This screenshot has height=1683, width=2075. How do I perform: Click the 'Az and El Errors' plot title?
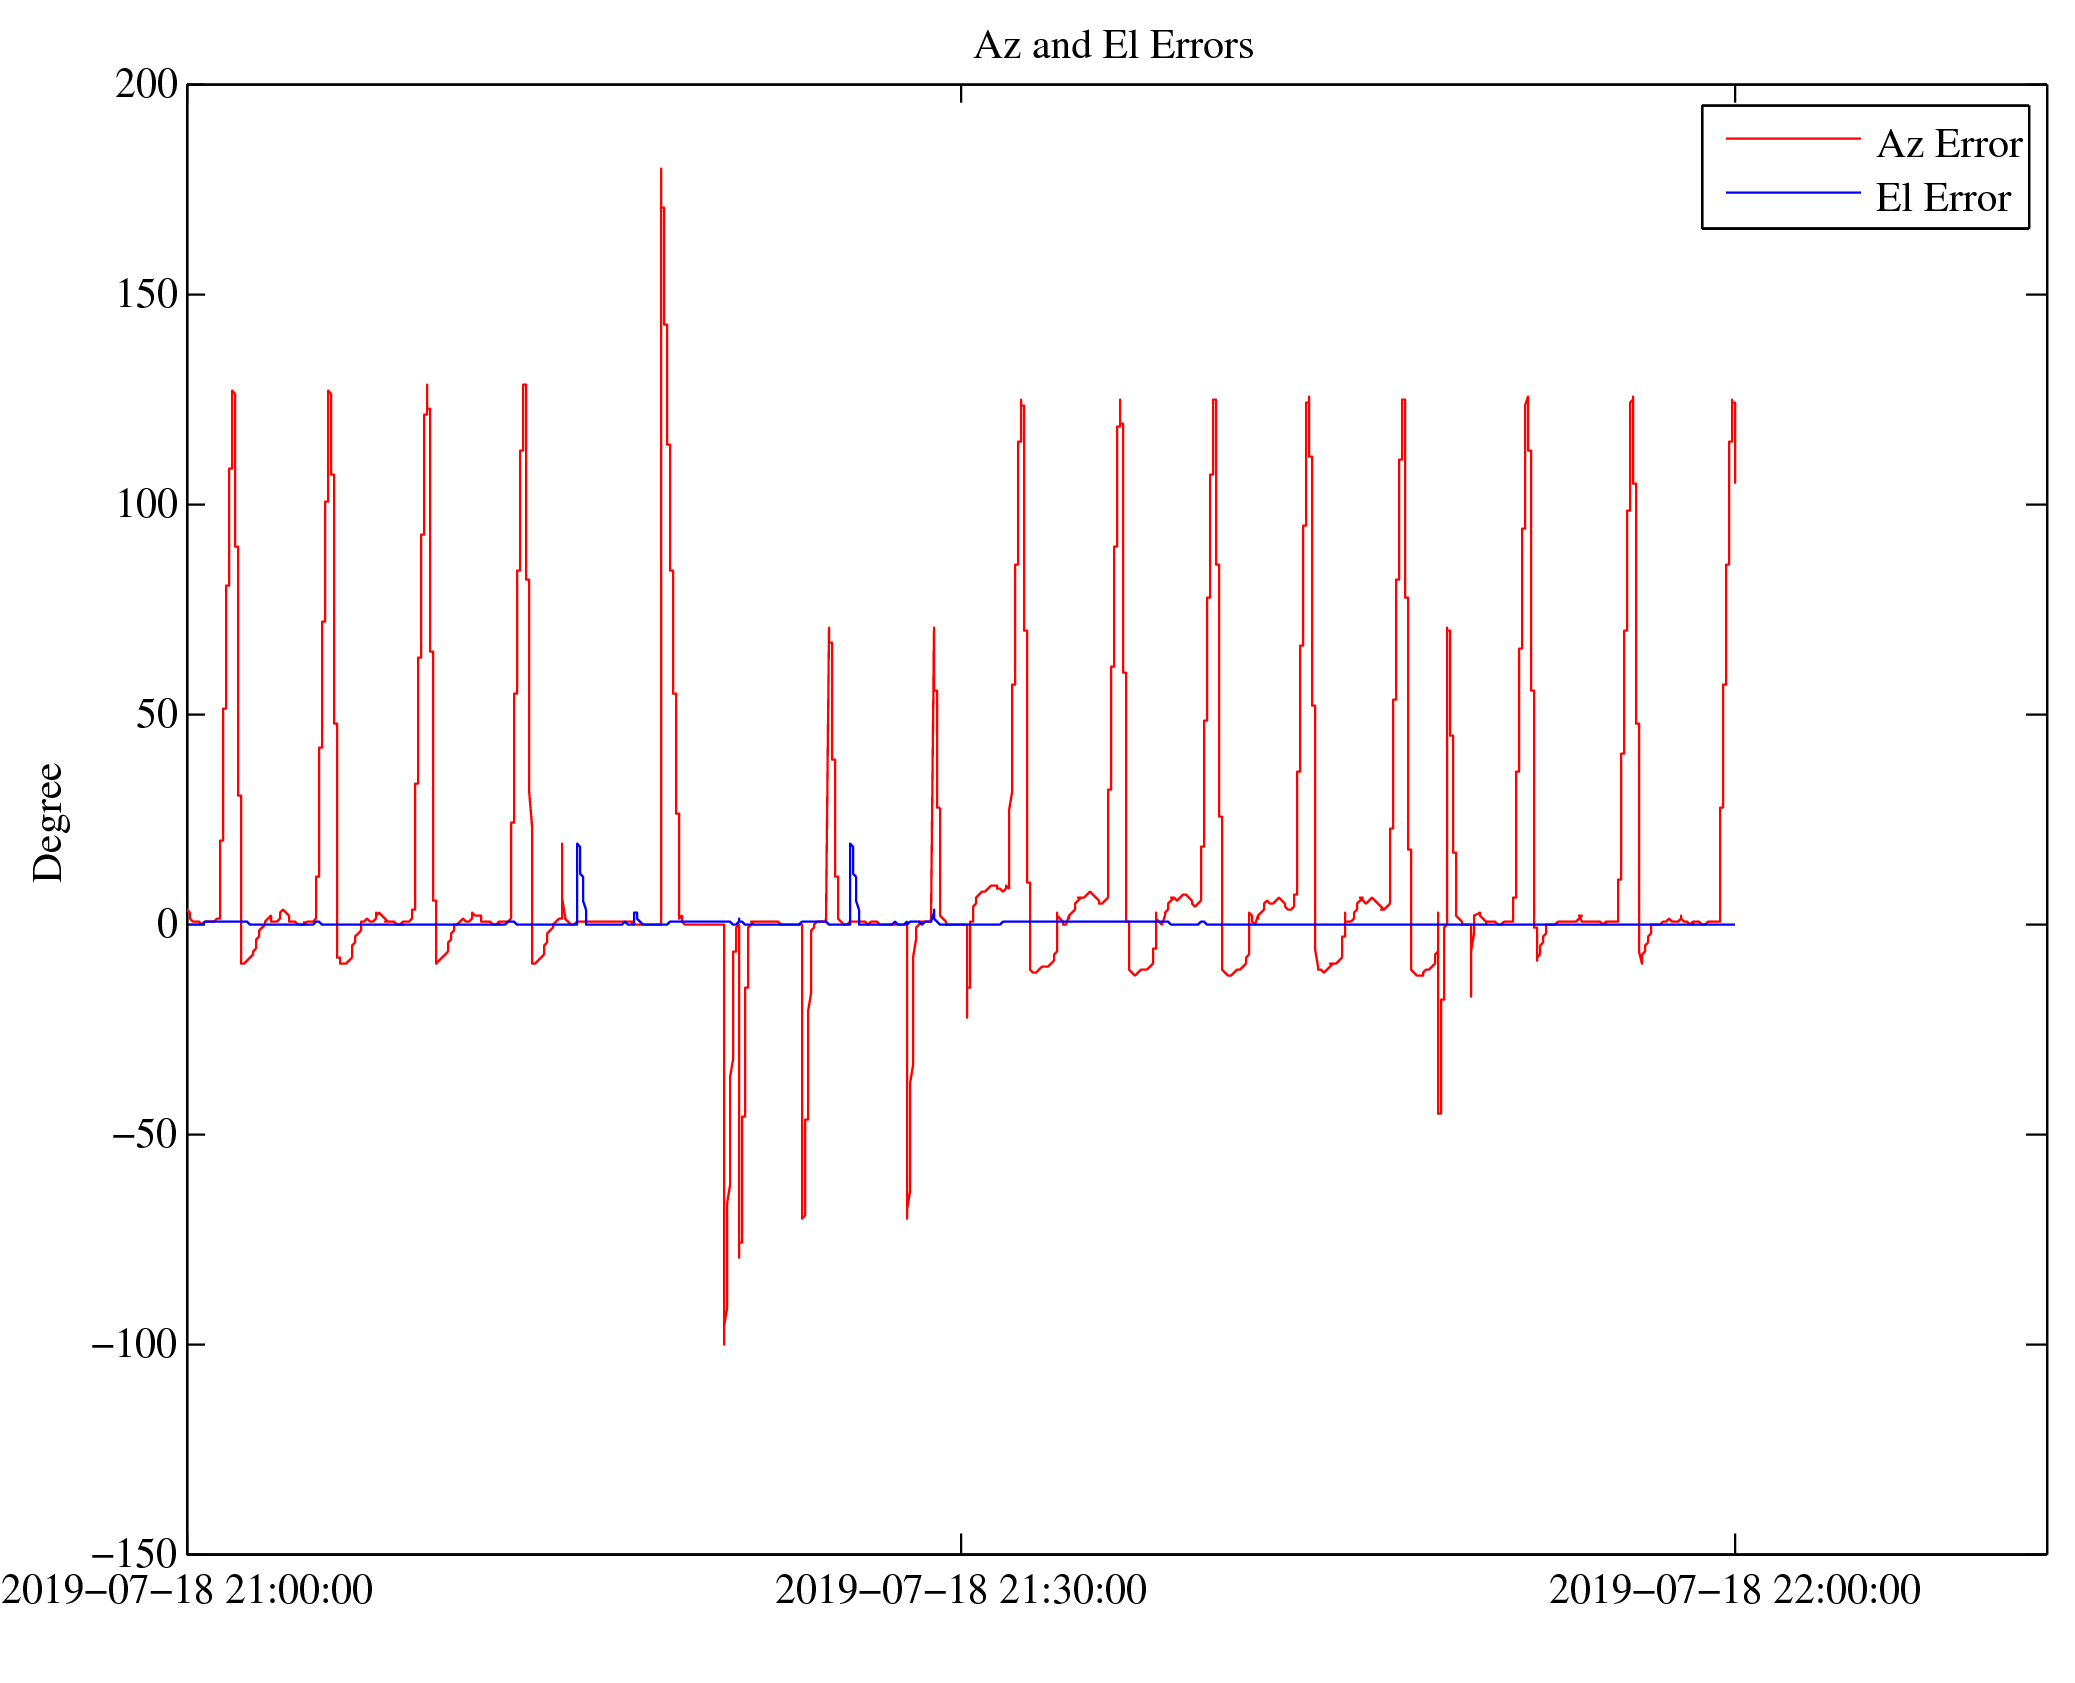click(1112, 46)
